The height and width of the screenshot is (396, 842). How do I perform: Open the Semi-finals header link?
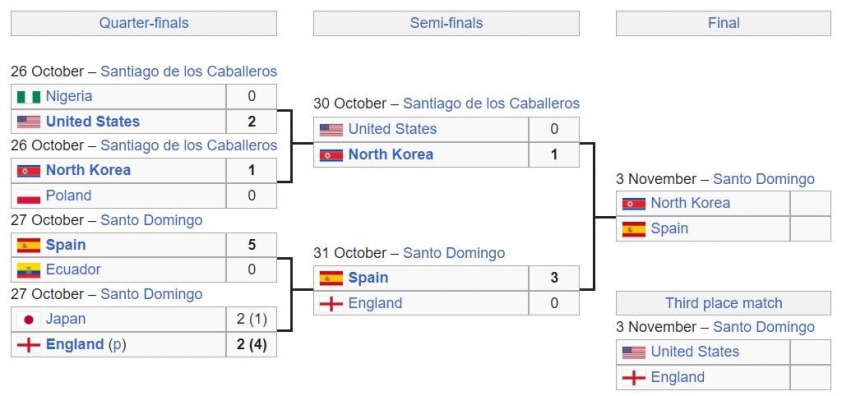tap(446, 23)
